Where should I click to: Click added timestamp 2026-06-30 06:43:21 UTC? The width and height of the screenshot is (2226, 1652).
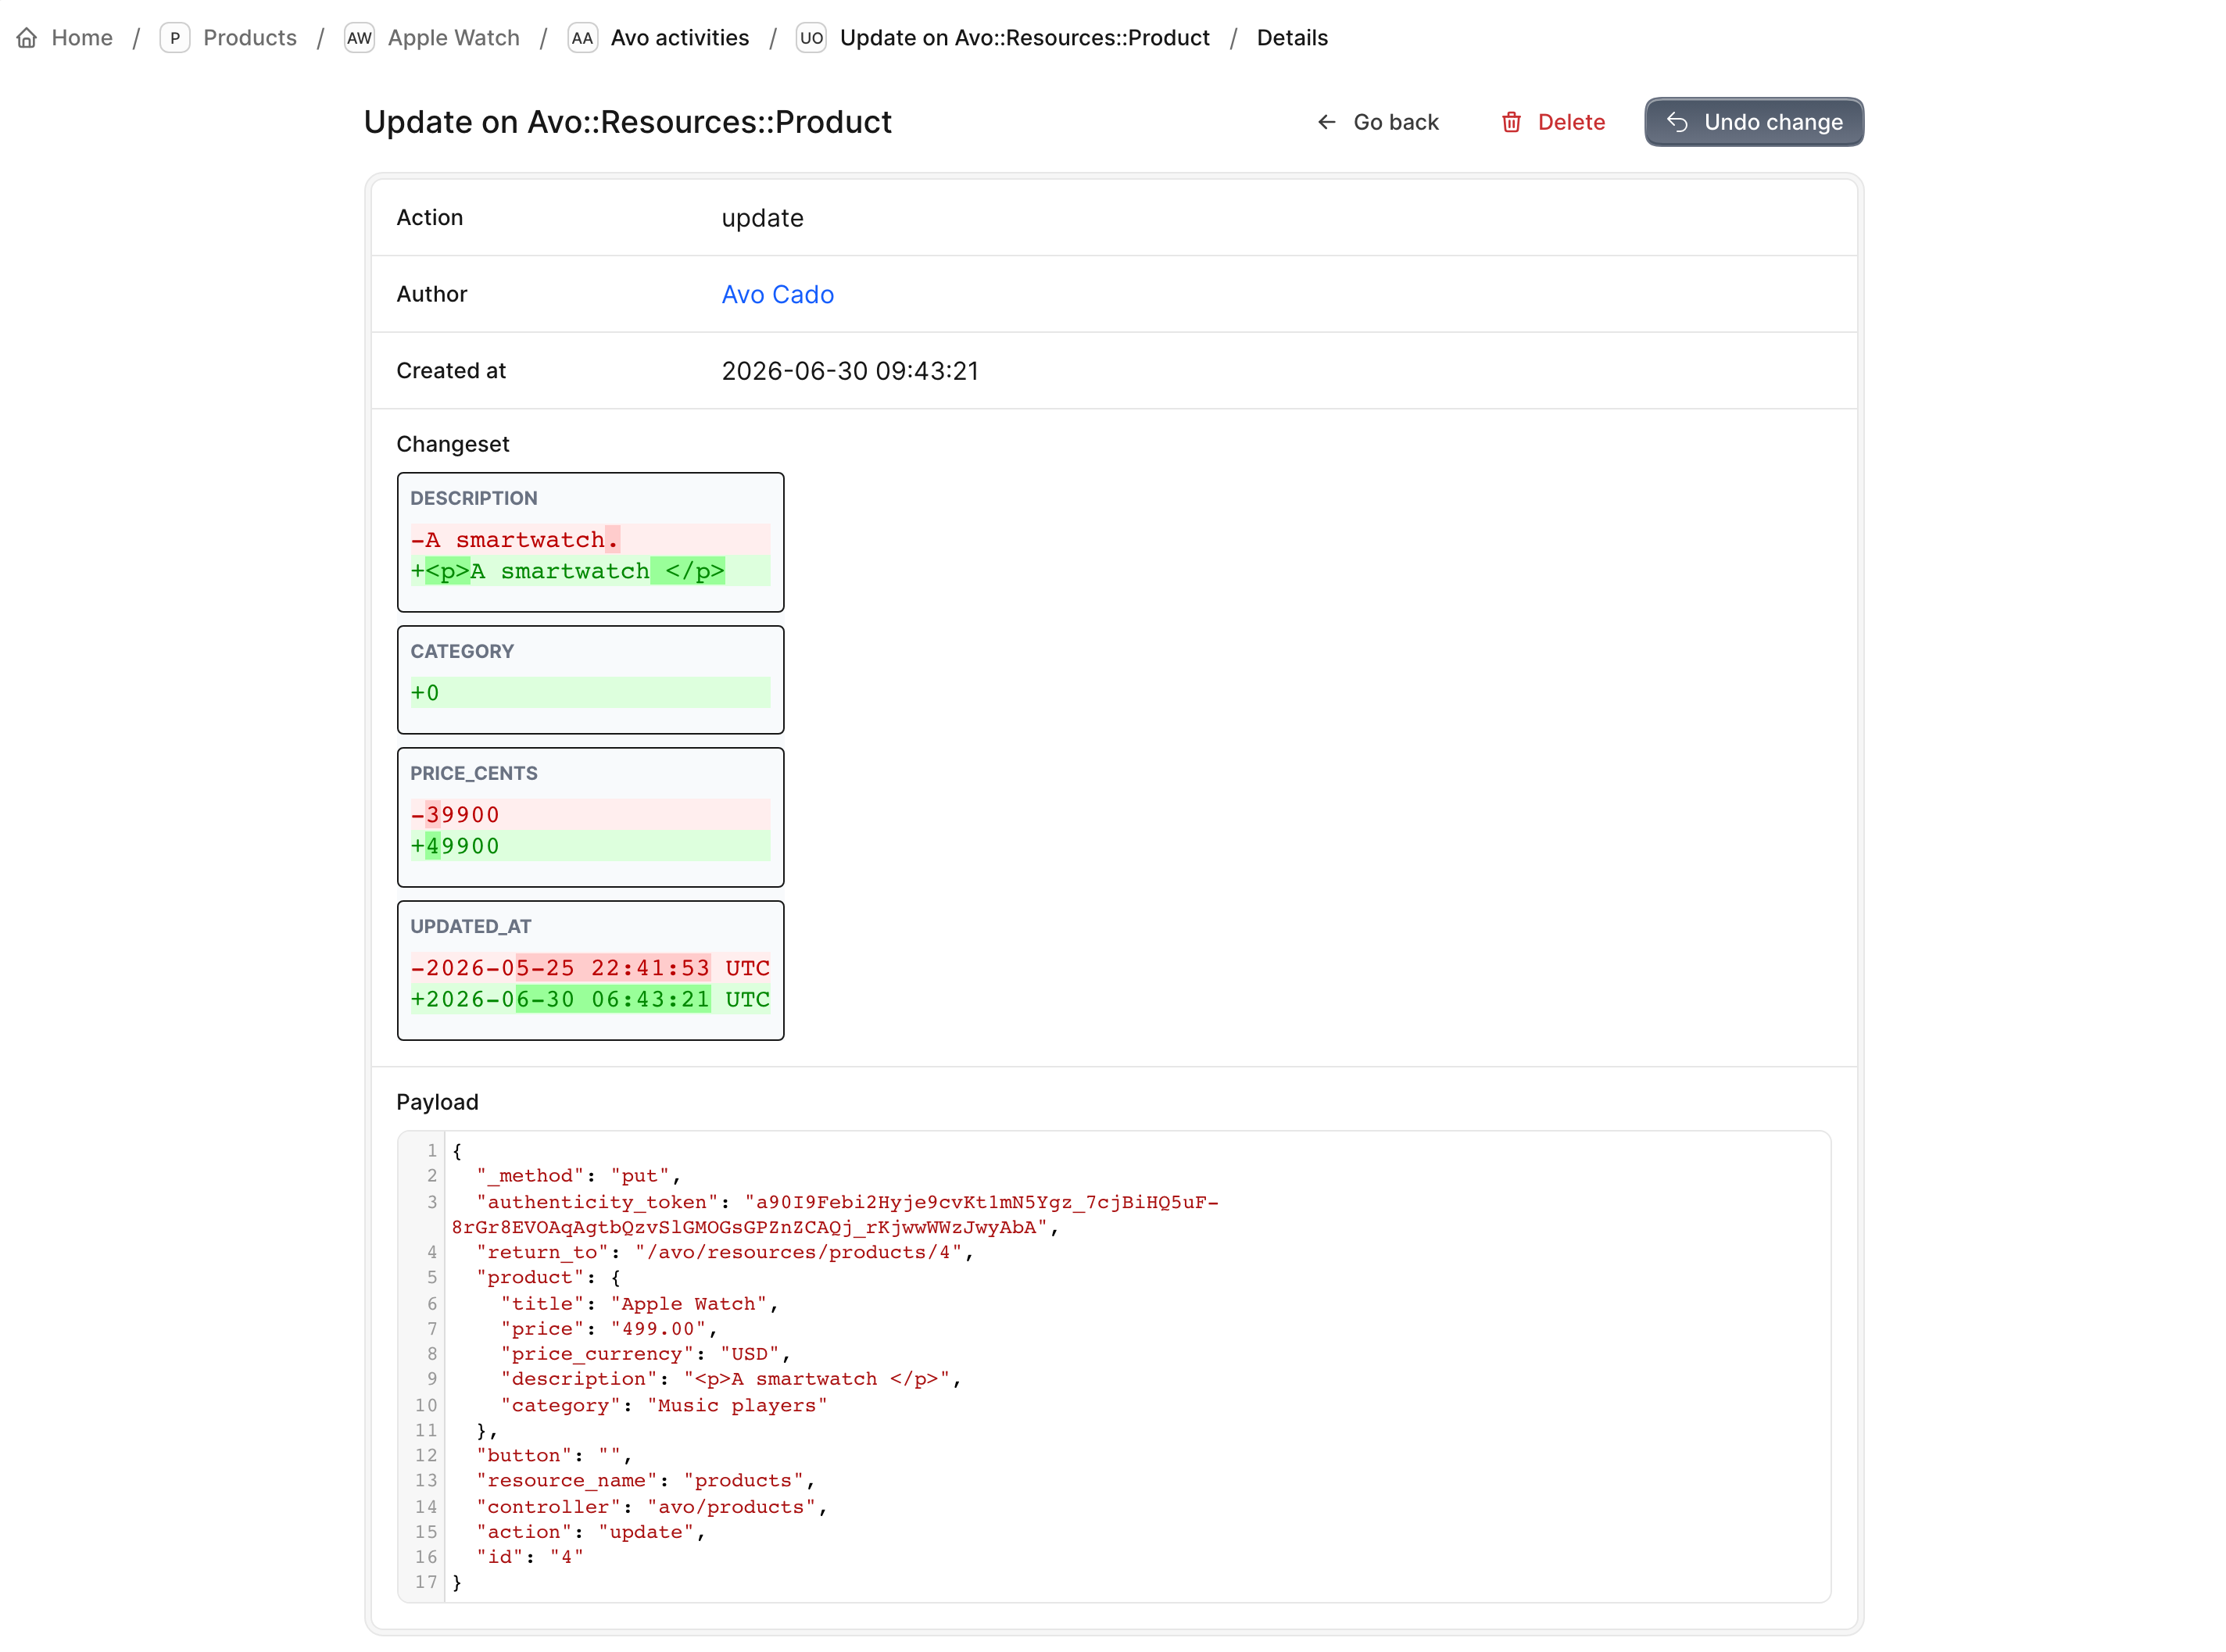(590, 999)
